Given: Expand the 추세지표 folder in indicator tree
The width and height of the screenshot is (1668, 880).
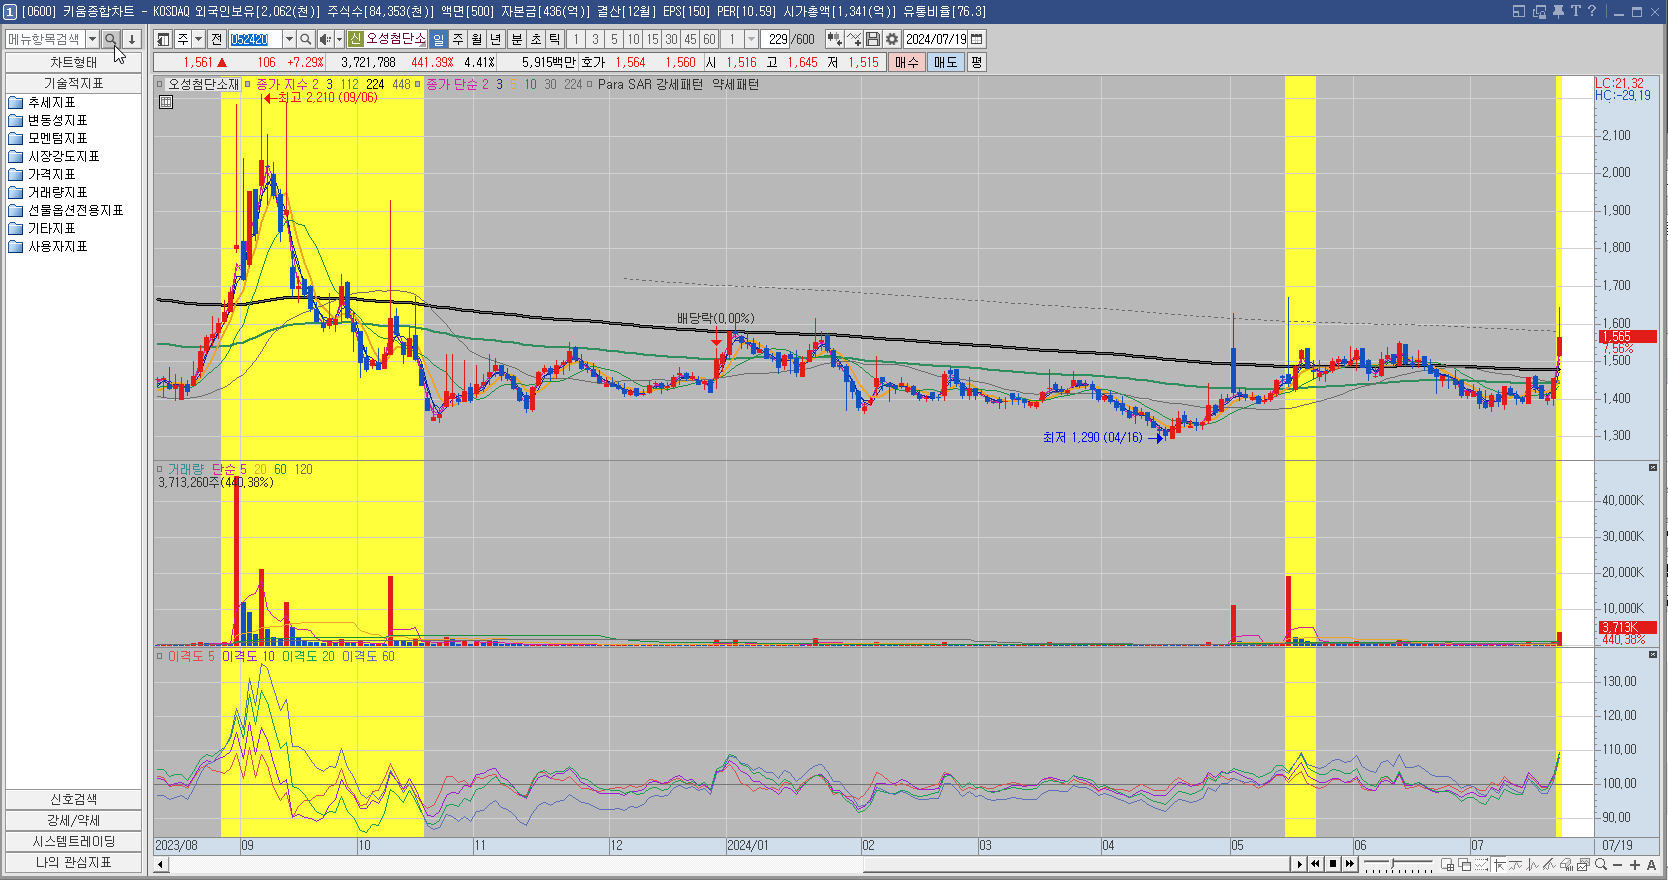Looking at the screenshot, I should click(x=52, y=102).
